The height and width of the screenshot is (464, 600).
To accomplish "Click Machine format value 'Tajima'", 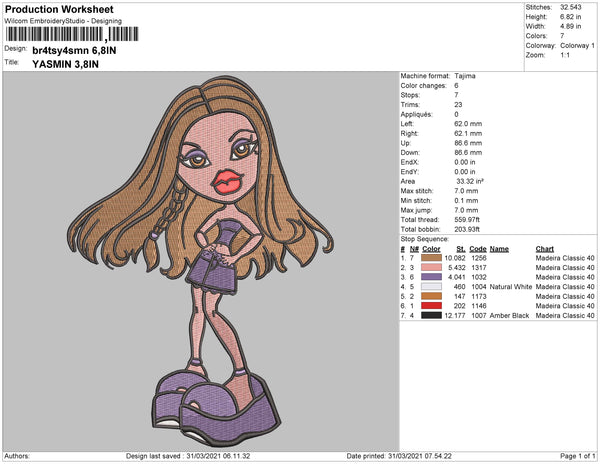I will [x=465, y=76].
